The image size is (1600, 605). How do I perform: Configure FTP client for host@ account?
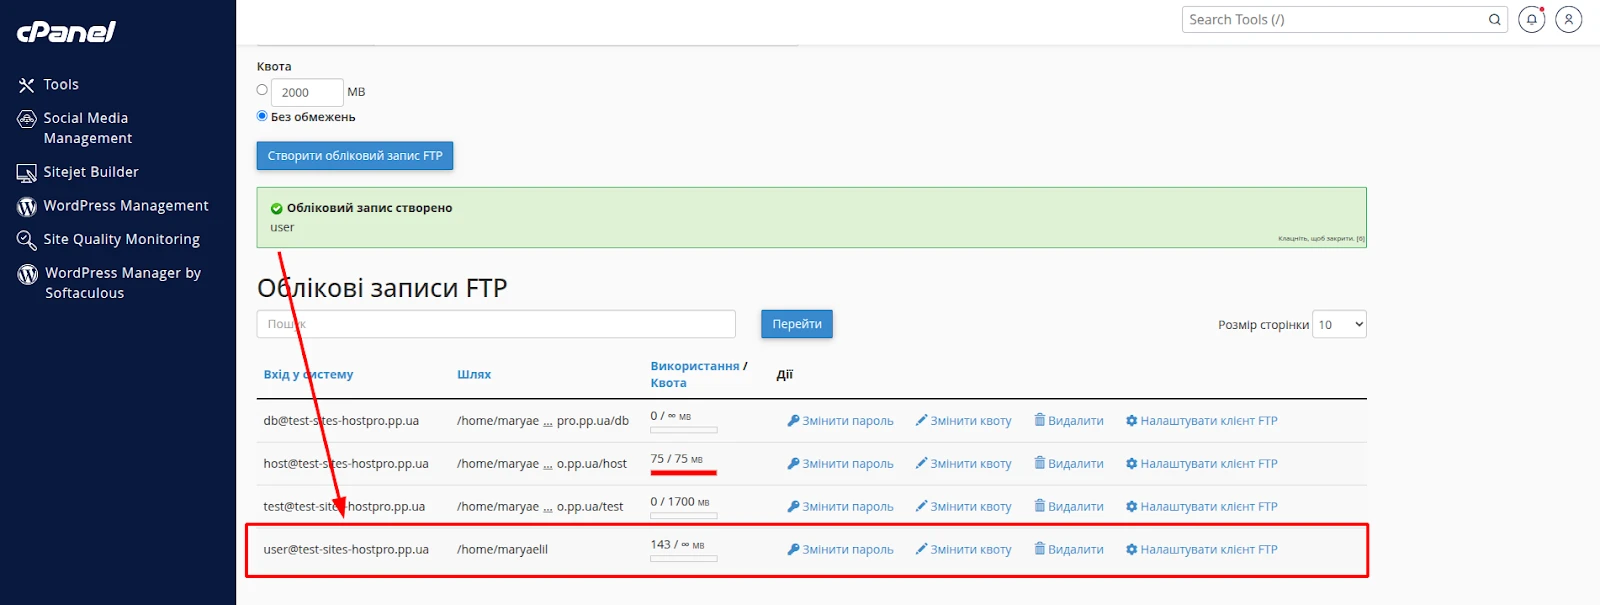click(x=1202, y=464)
